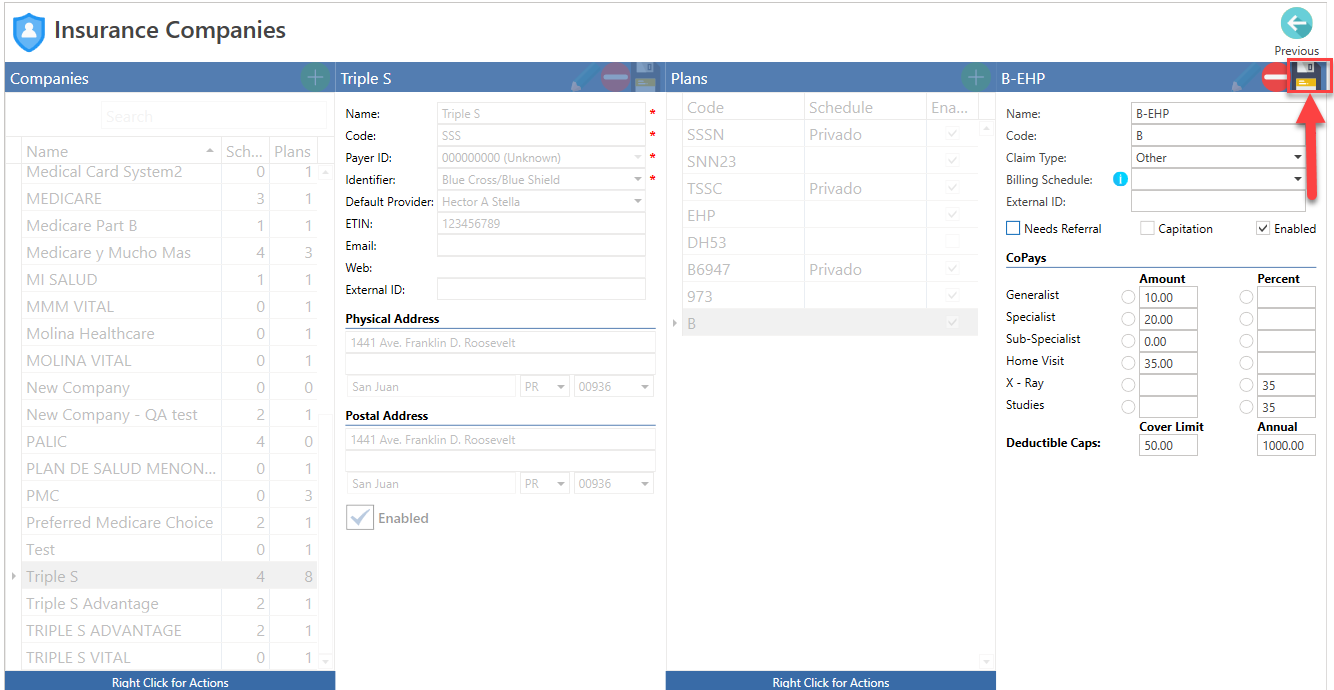The width and height of the screenshot is (1334, 690).
Task: Select the Triple S Advantage company row
Action: tap(170, 604)
